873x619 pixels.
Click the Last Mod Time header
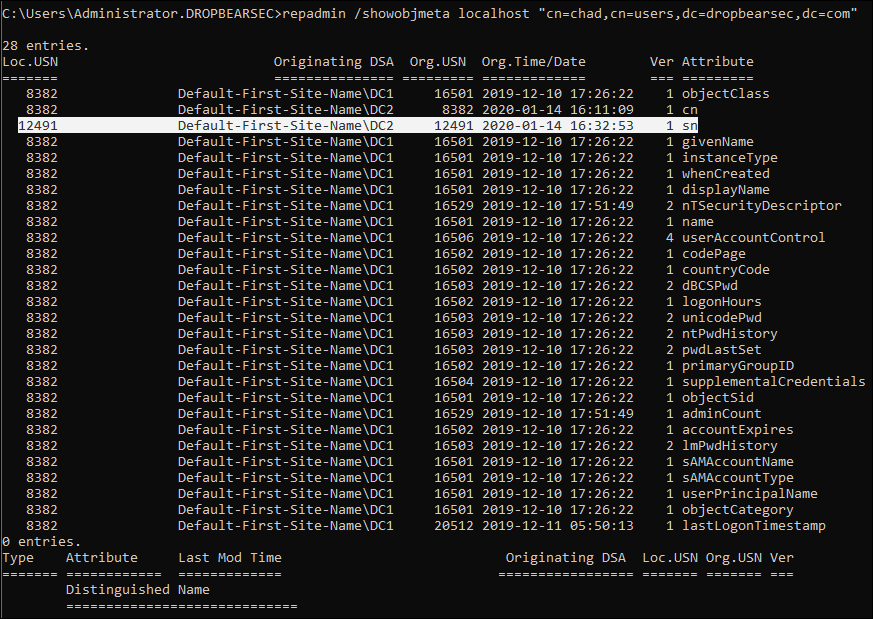(x=230, y=558)
